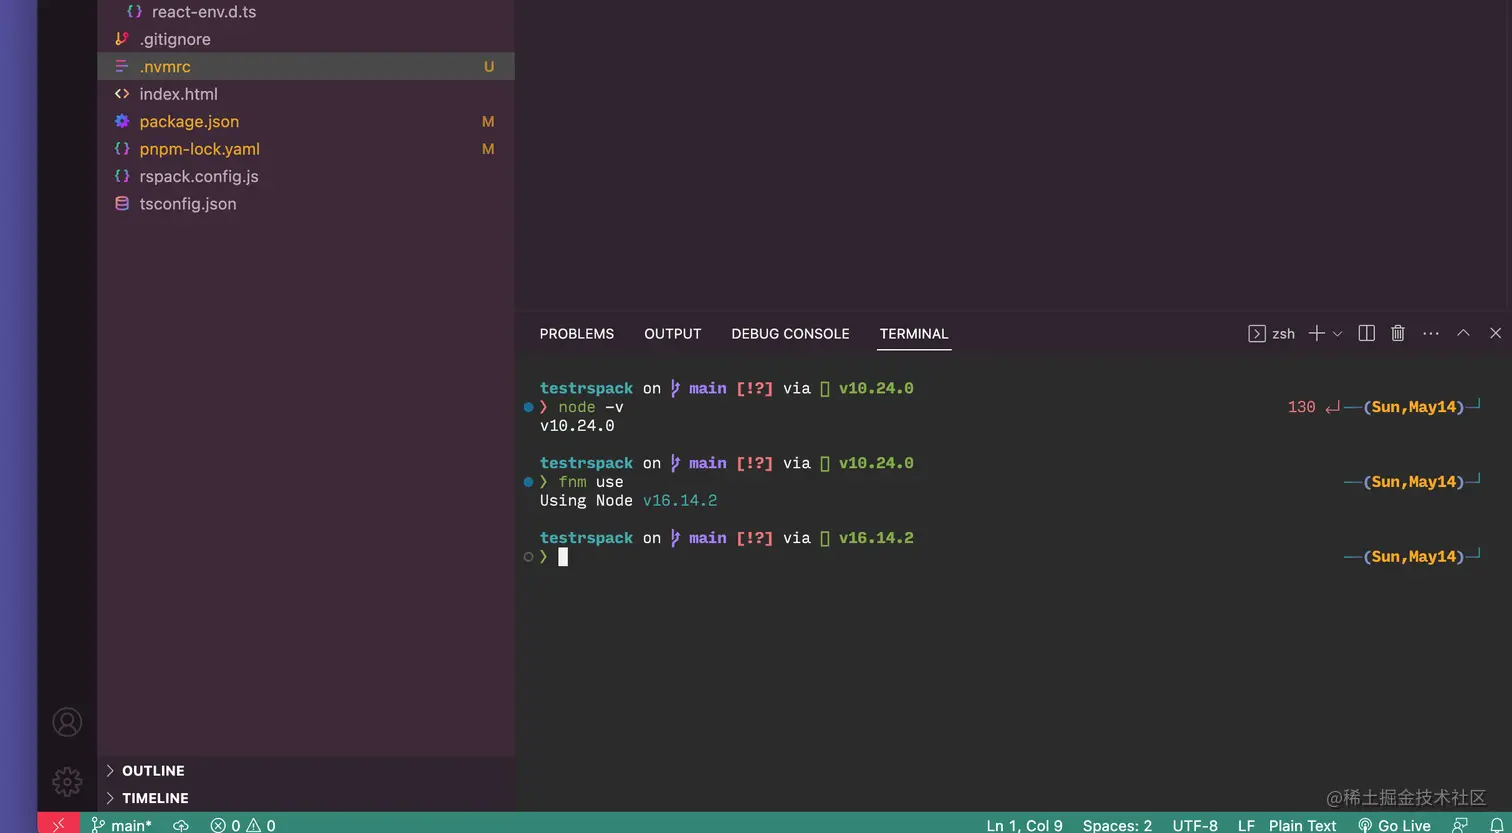The image size is (1512, 833).
Task: Click the index.html code file icon
Action: point(122,94)
